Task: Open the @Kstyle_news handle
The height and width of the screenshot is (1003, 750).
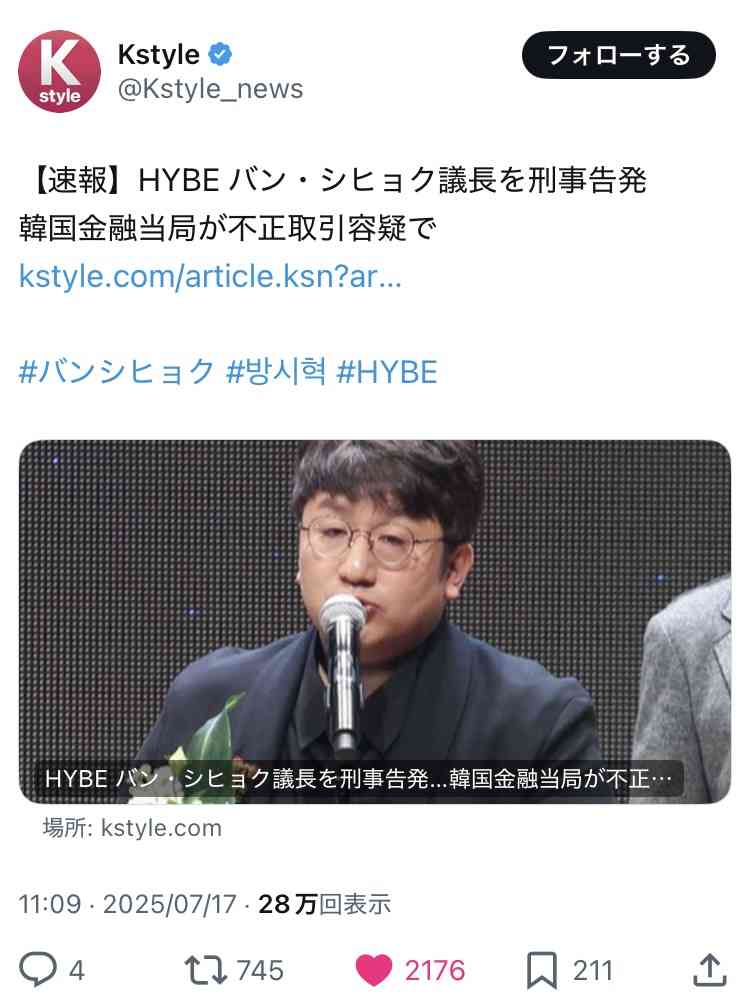Action: (211, 89)
